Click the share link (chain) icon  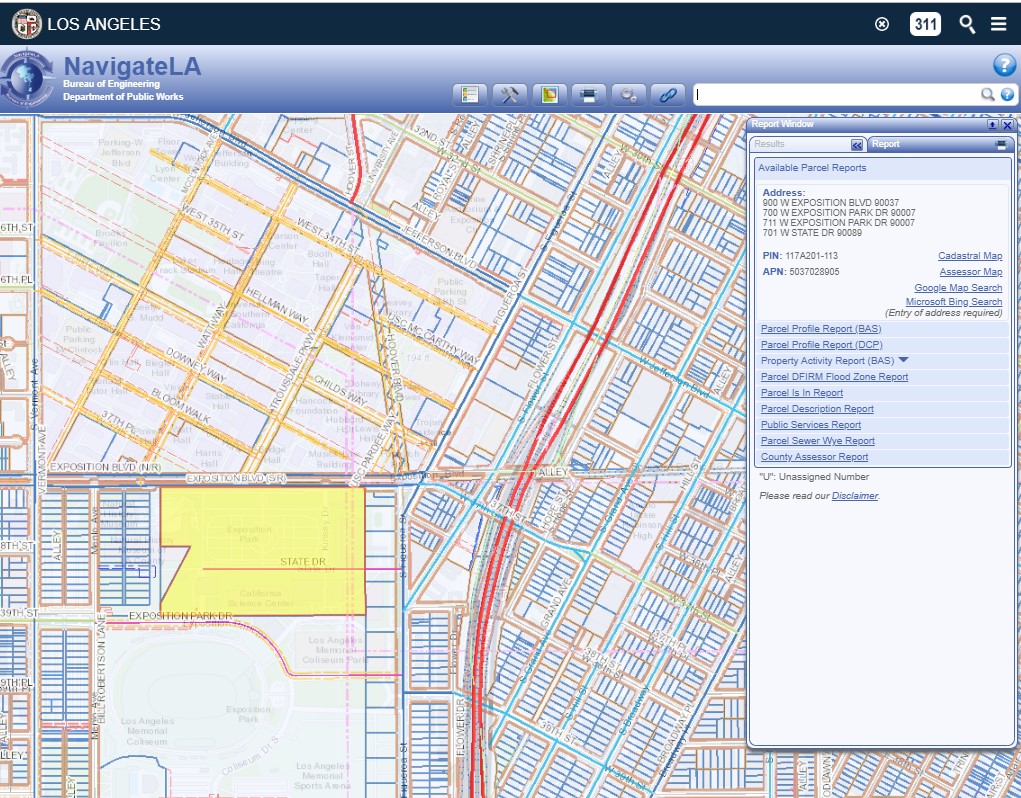pos(666,95)
